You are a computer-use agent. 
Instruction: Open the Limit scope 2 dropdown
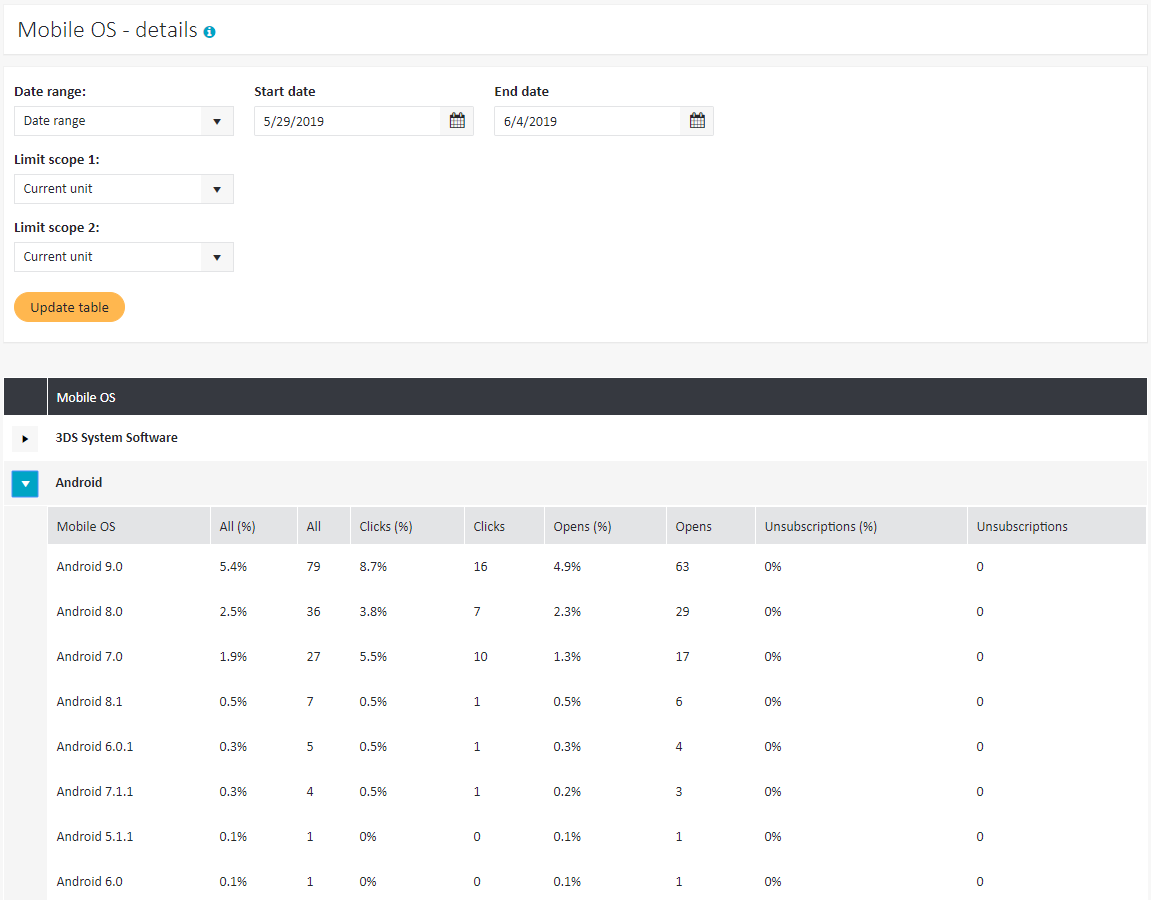[123, 257]
